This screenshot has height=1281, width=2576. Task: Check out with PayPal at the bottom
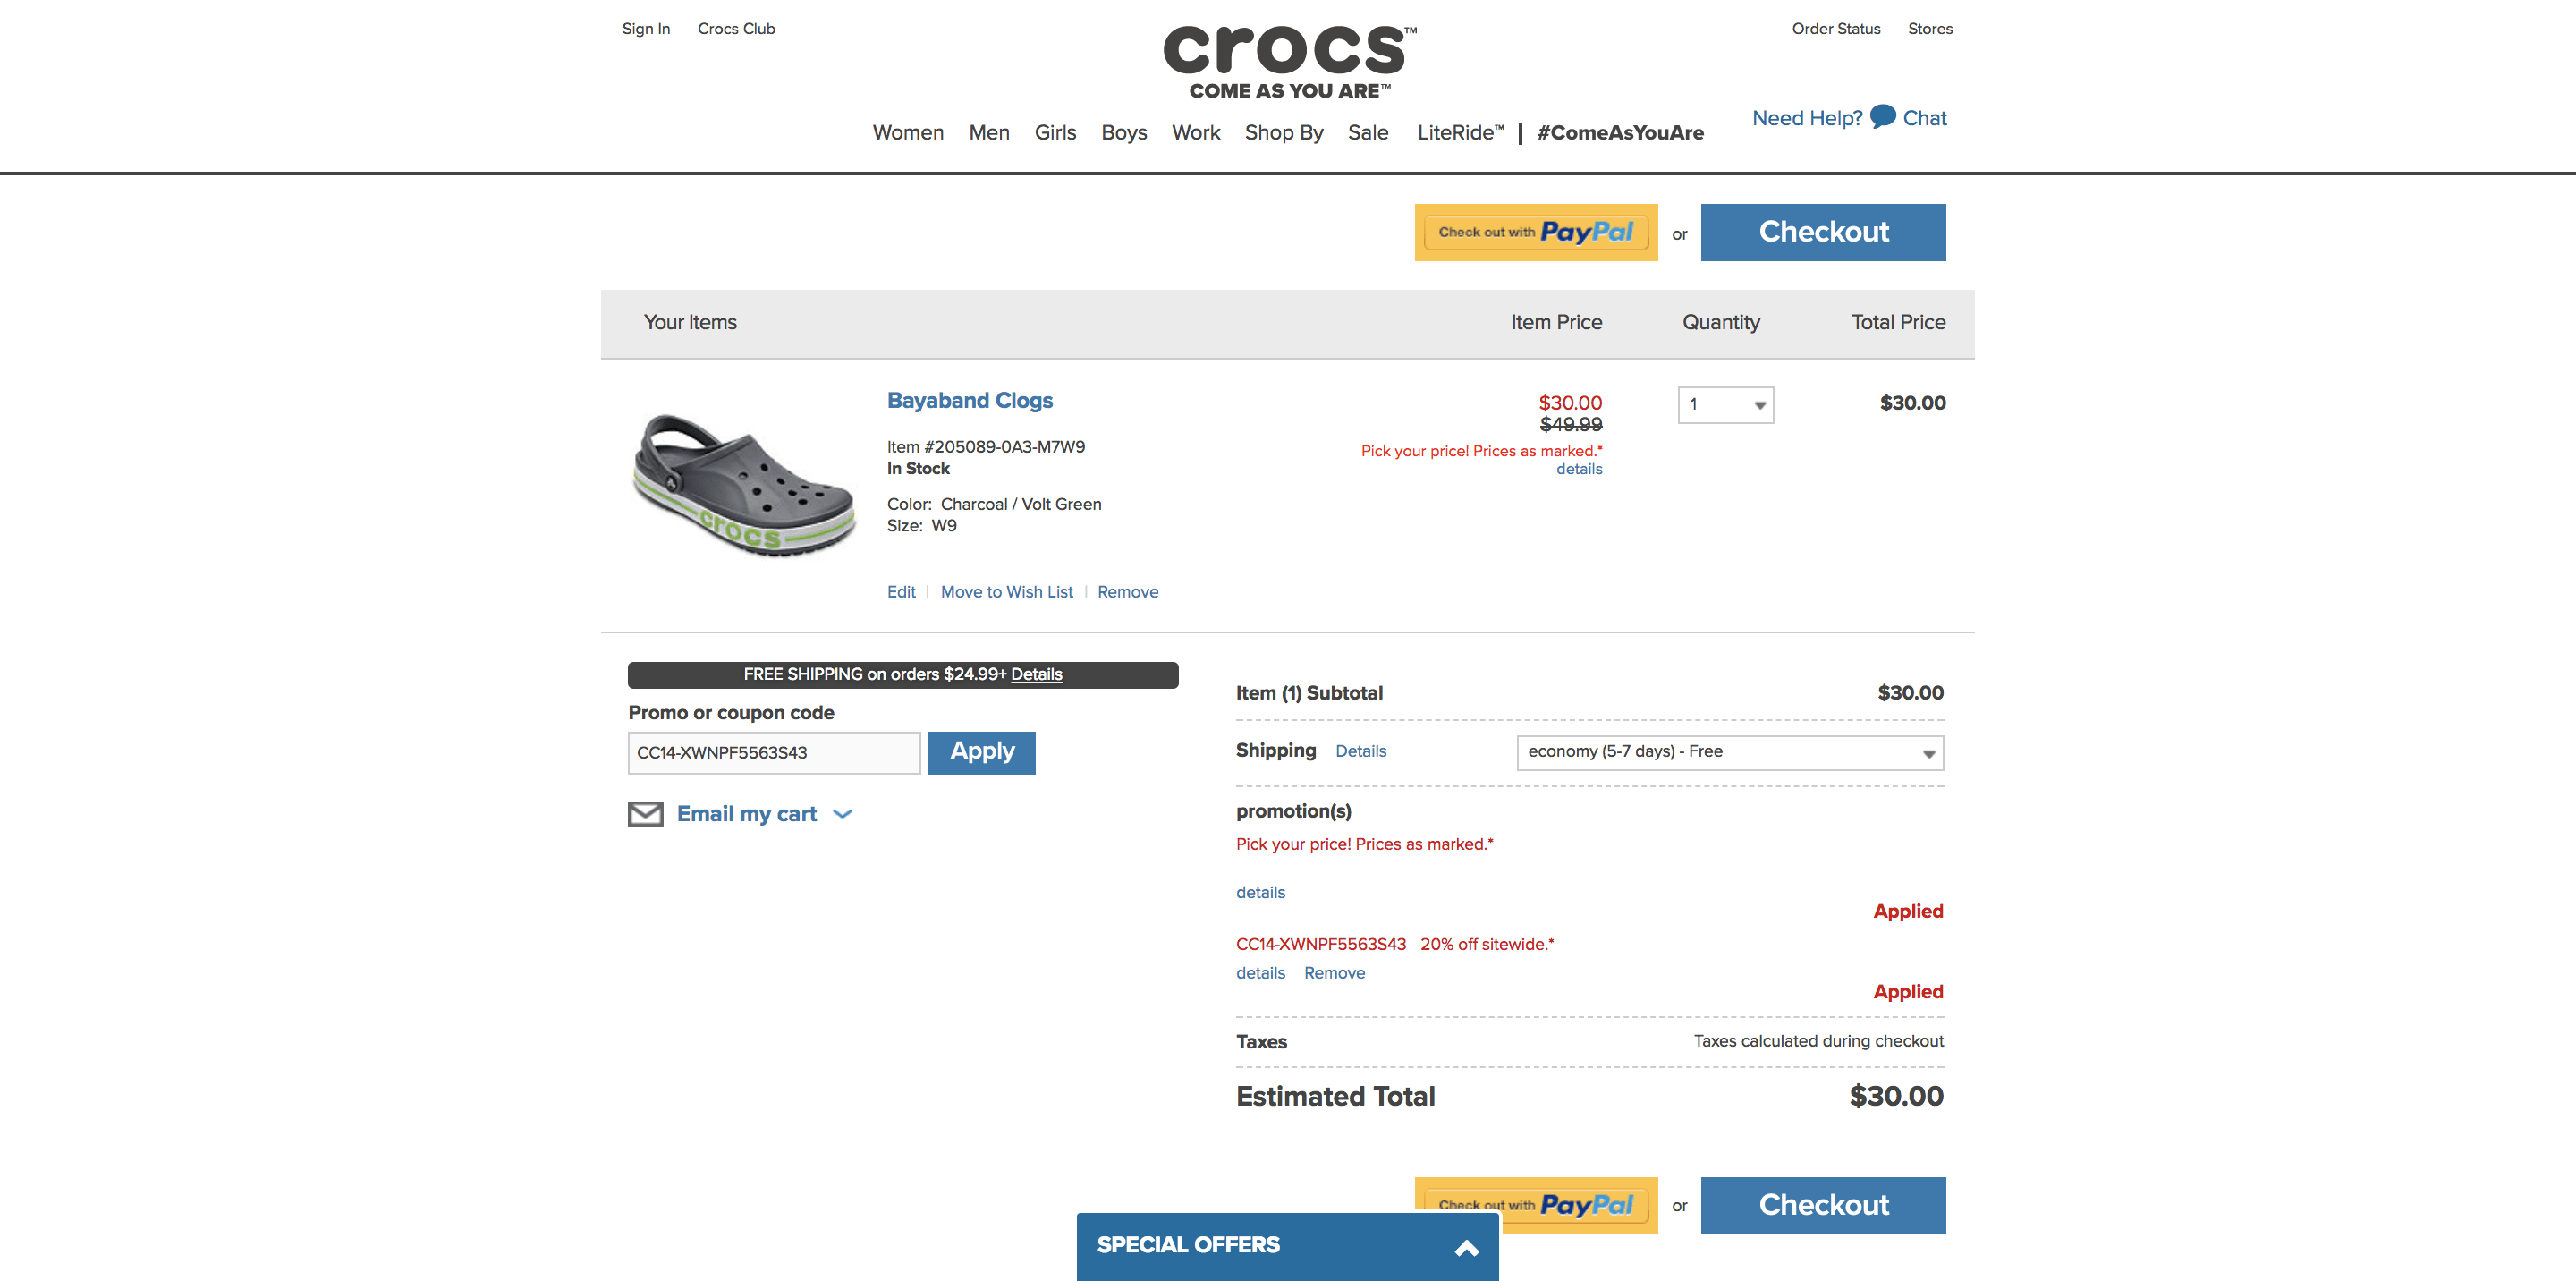coord(1535,1205)
